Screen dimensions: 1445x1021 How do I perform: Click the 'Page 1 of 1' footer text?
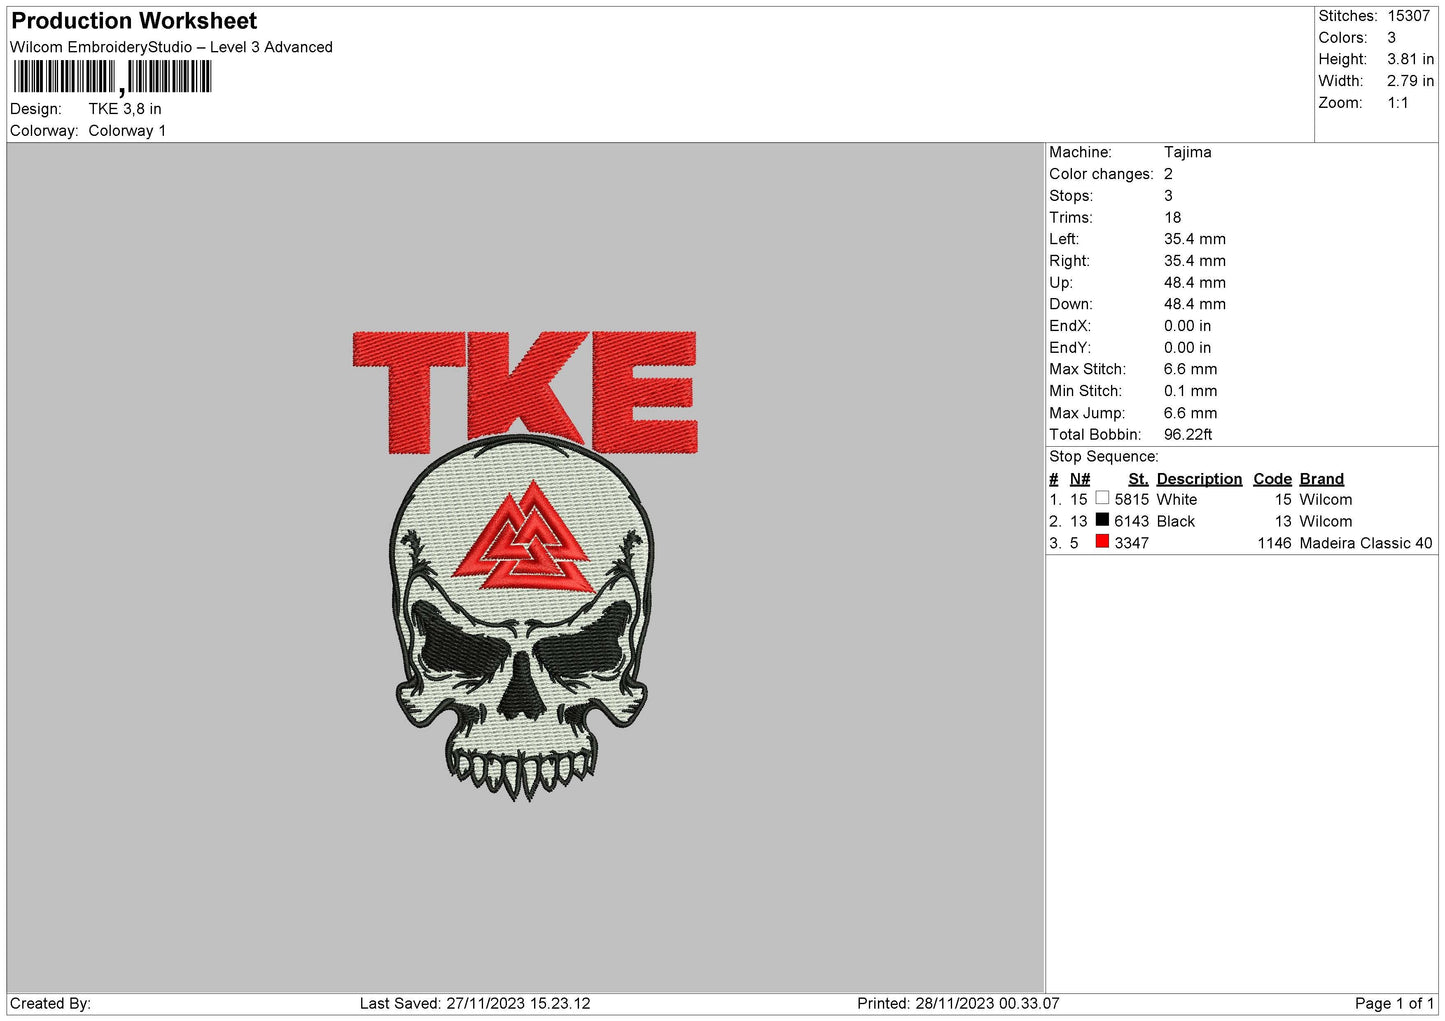pos(1394,1004)
